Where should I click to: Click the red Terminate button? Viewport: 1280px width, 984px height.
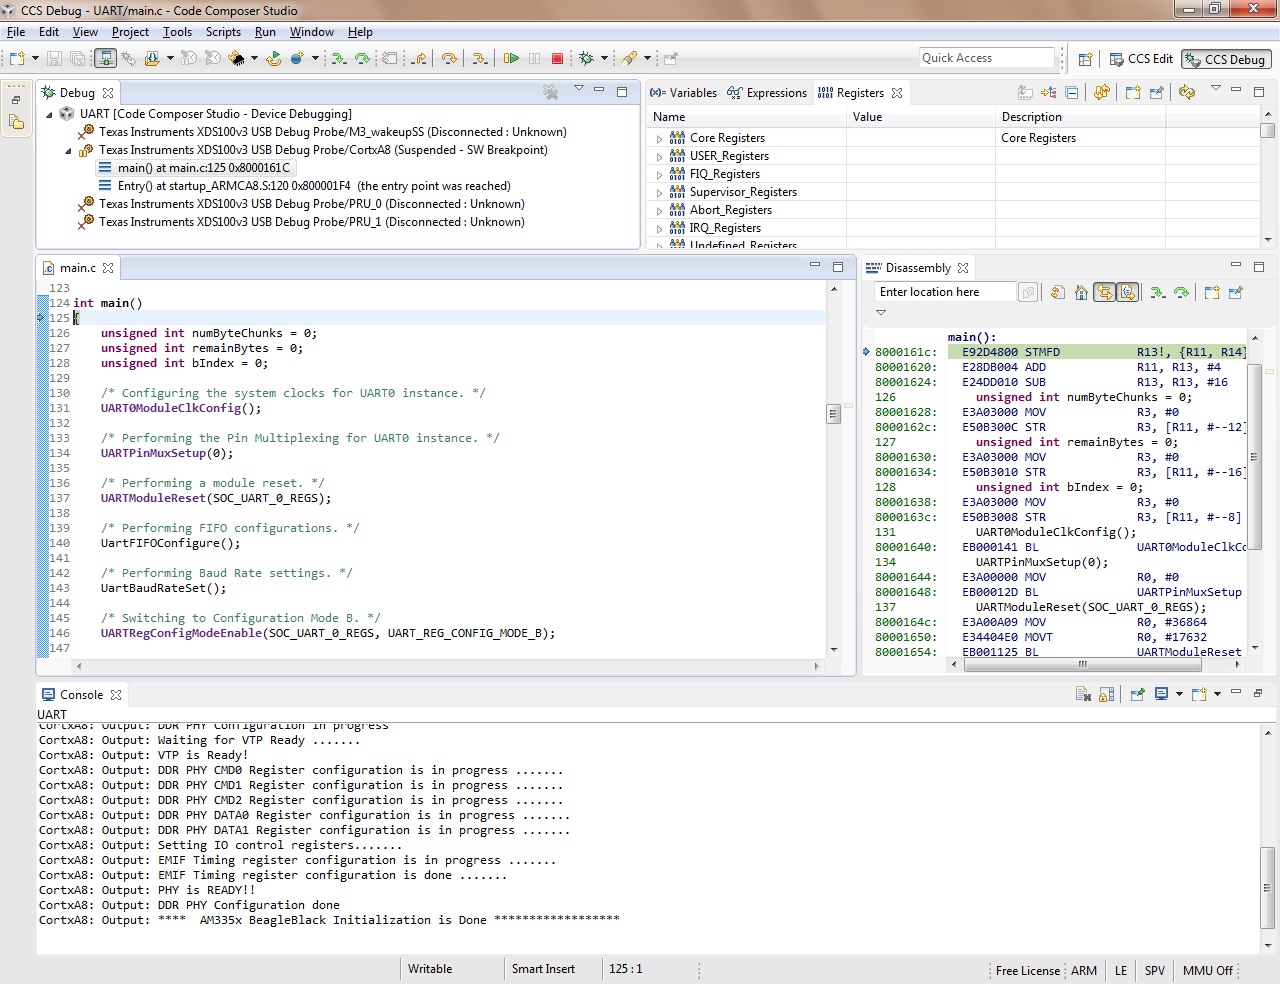[558, 59]
